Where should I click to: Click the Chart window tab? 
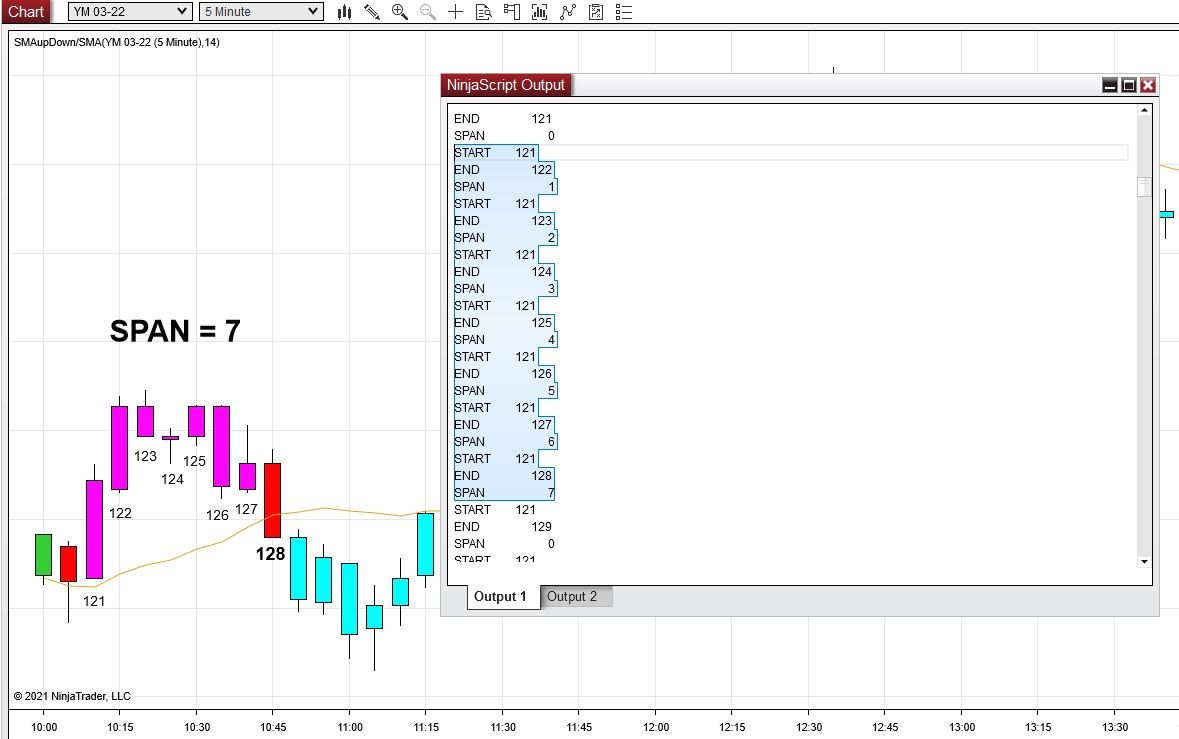(x=26, y=11)
